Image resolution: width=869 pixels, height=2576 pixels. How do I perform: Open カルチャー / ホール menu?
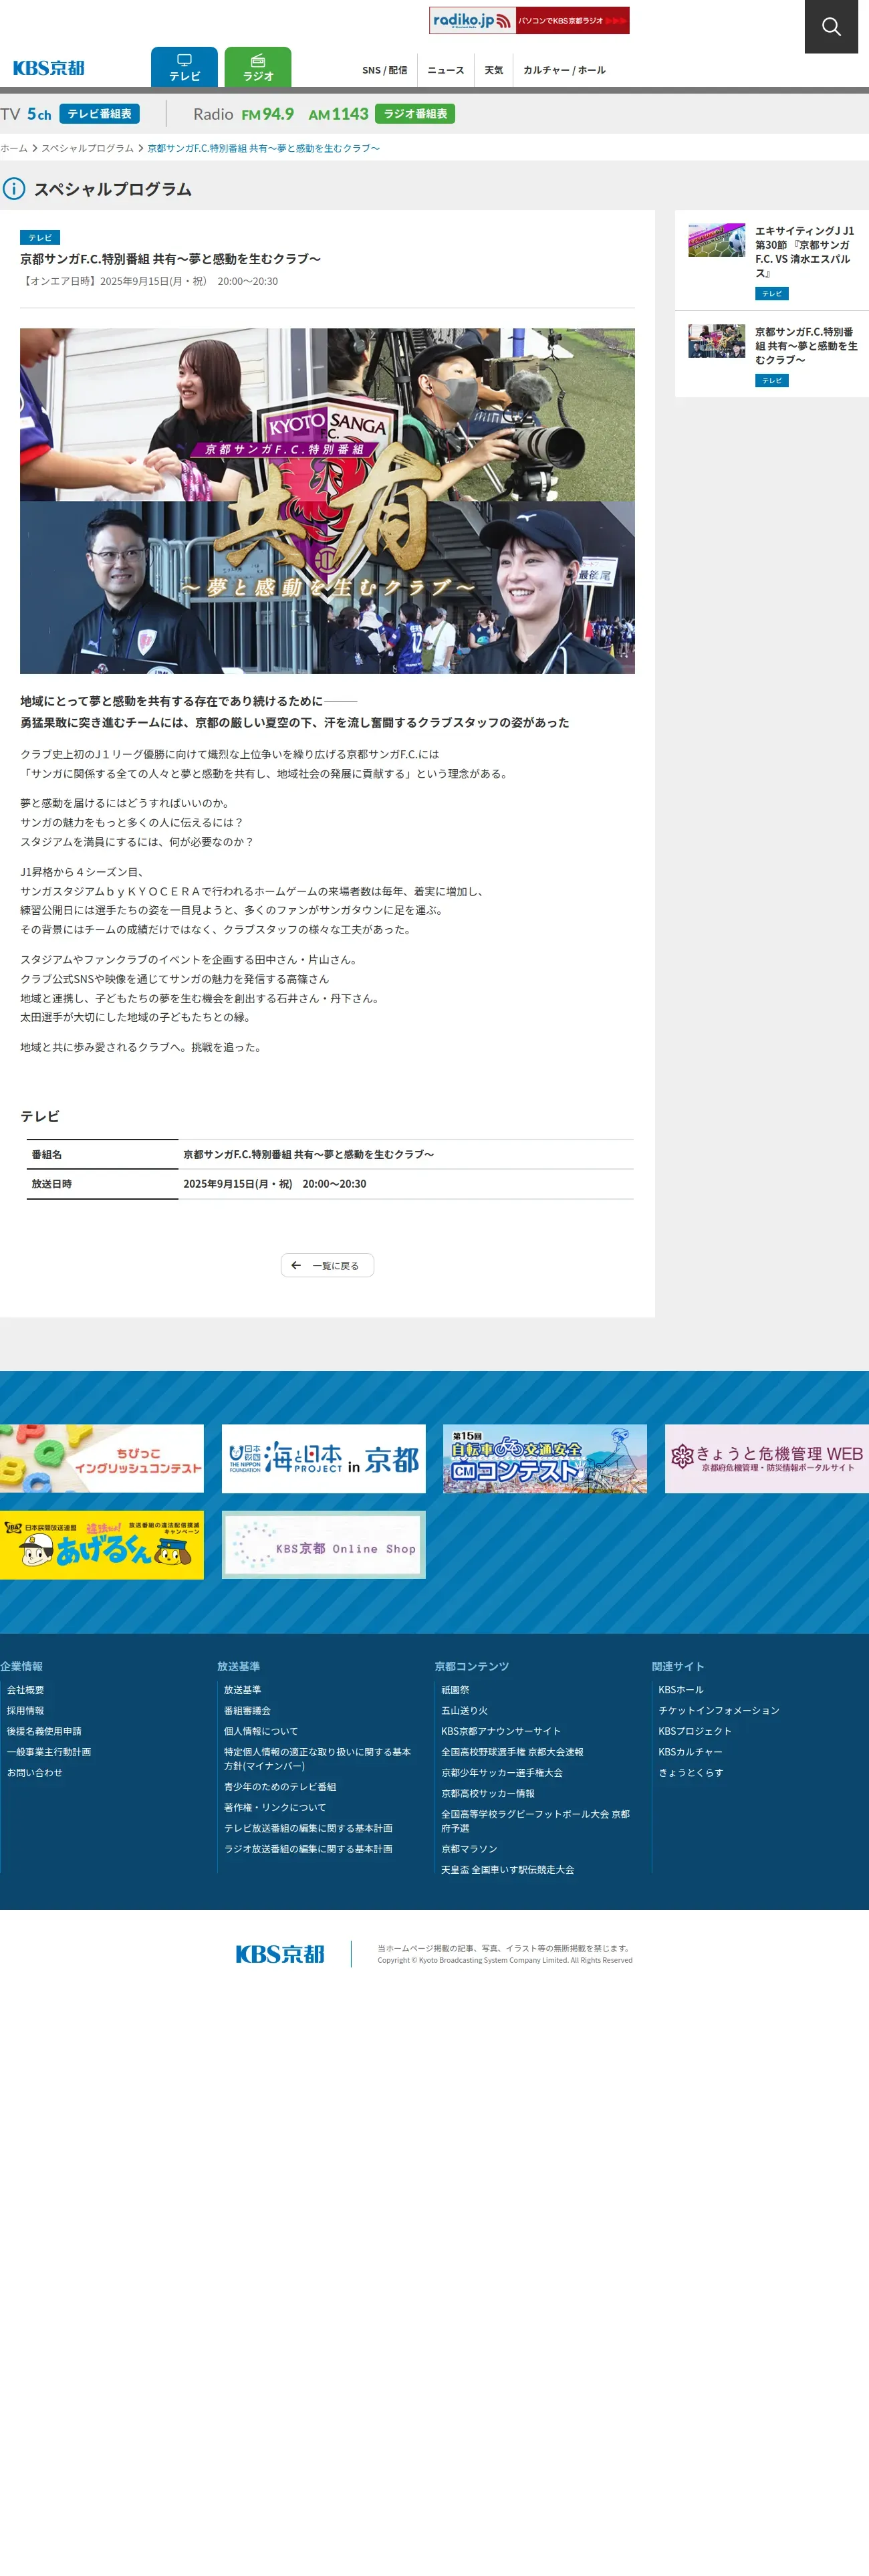564,70
